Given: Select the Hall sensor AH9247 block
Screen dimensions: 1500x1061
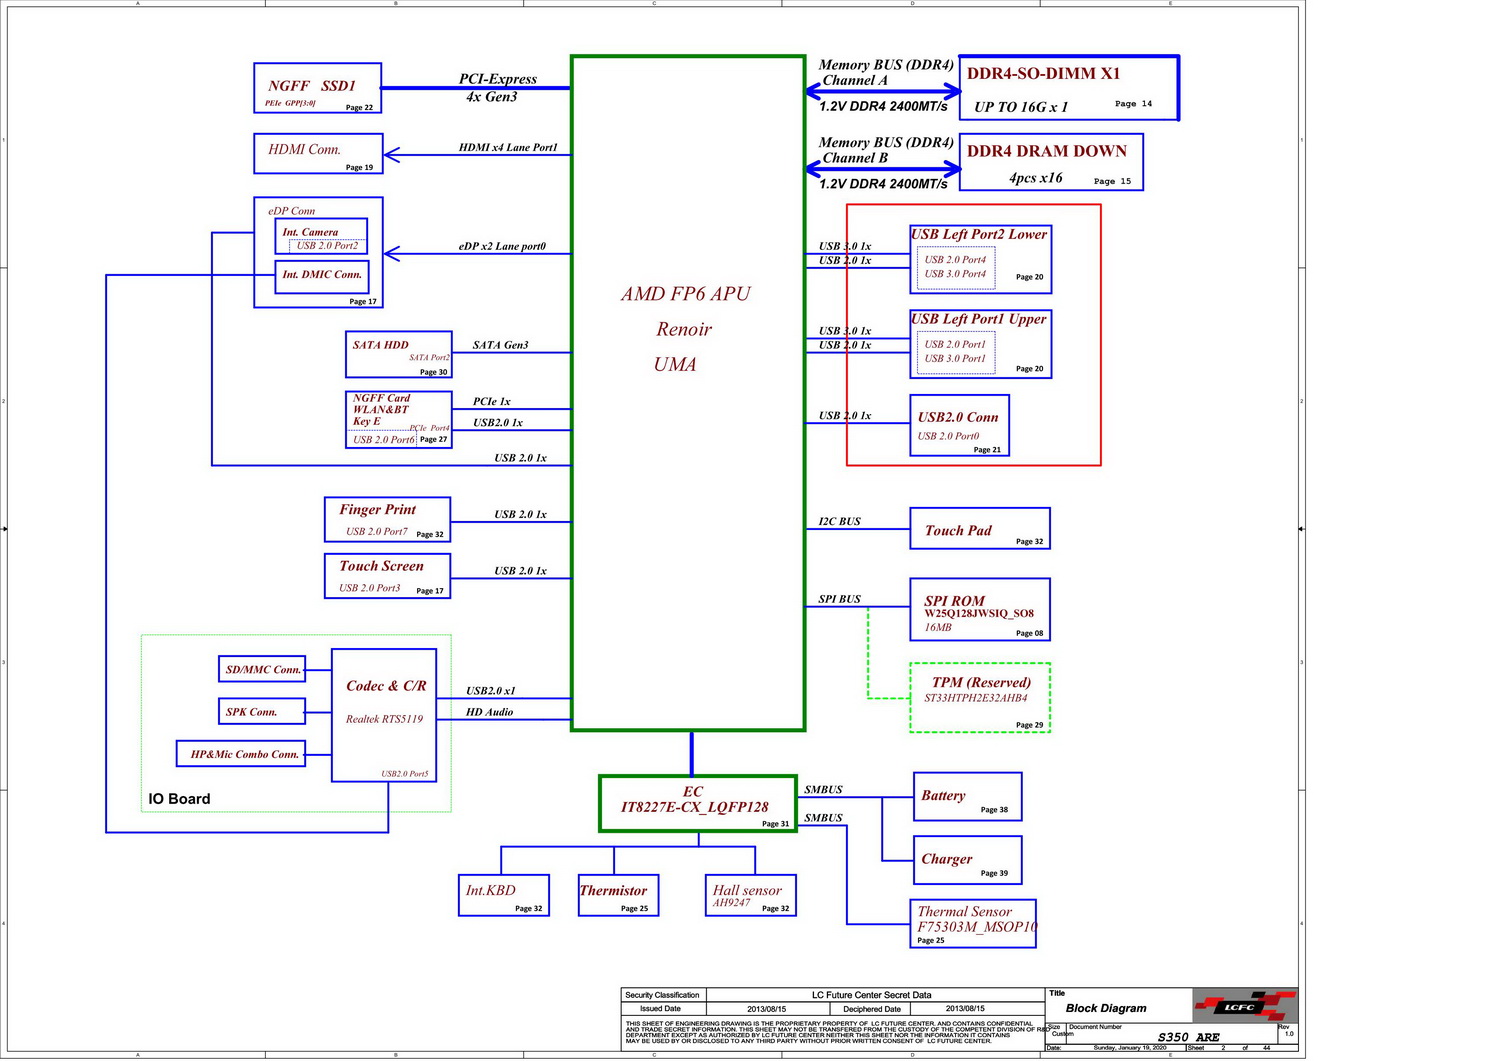Looking at the screenshot, I should coord(750,894).
